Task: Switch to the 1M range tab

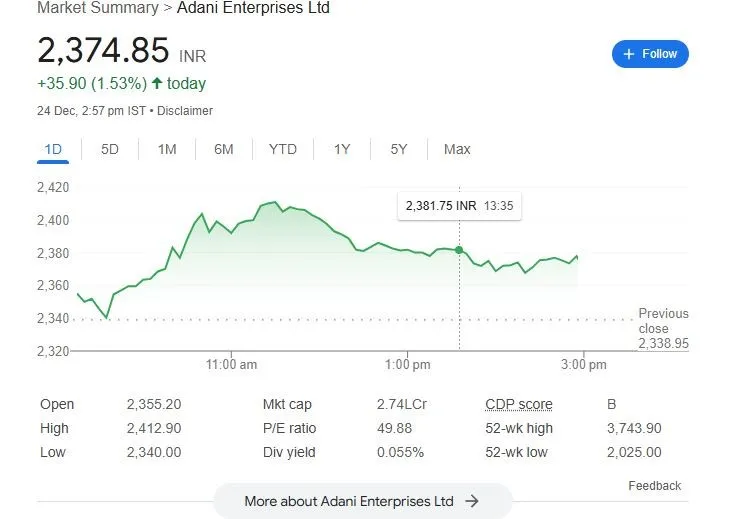Action: click(x=167, y=149)
